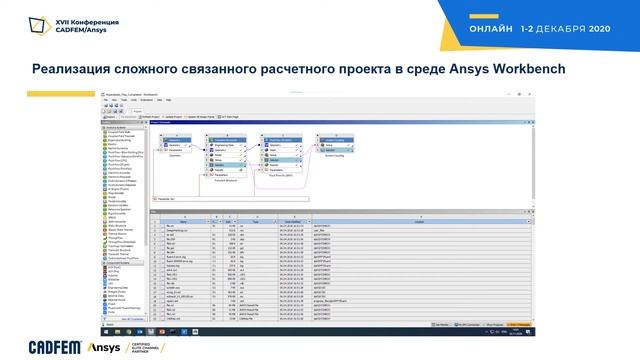
Task: Select Topology Optimization in the Toolbox list
Action: (x=121, y=246)
